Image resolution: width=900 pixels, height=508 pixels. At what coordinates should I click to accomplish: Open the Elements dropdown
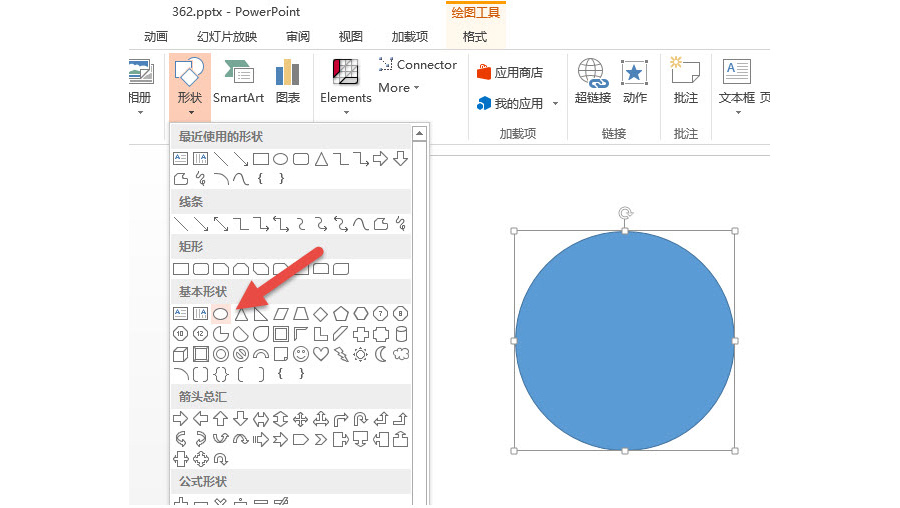[x=346, y=86]
